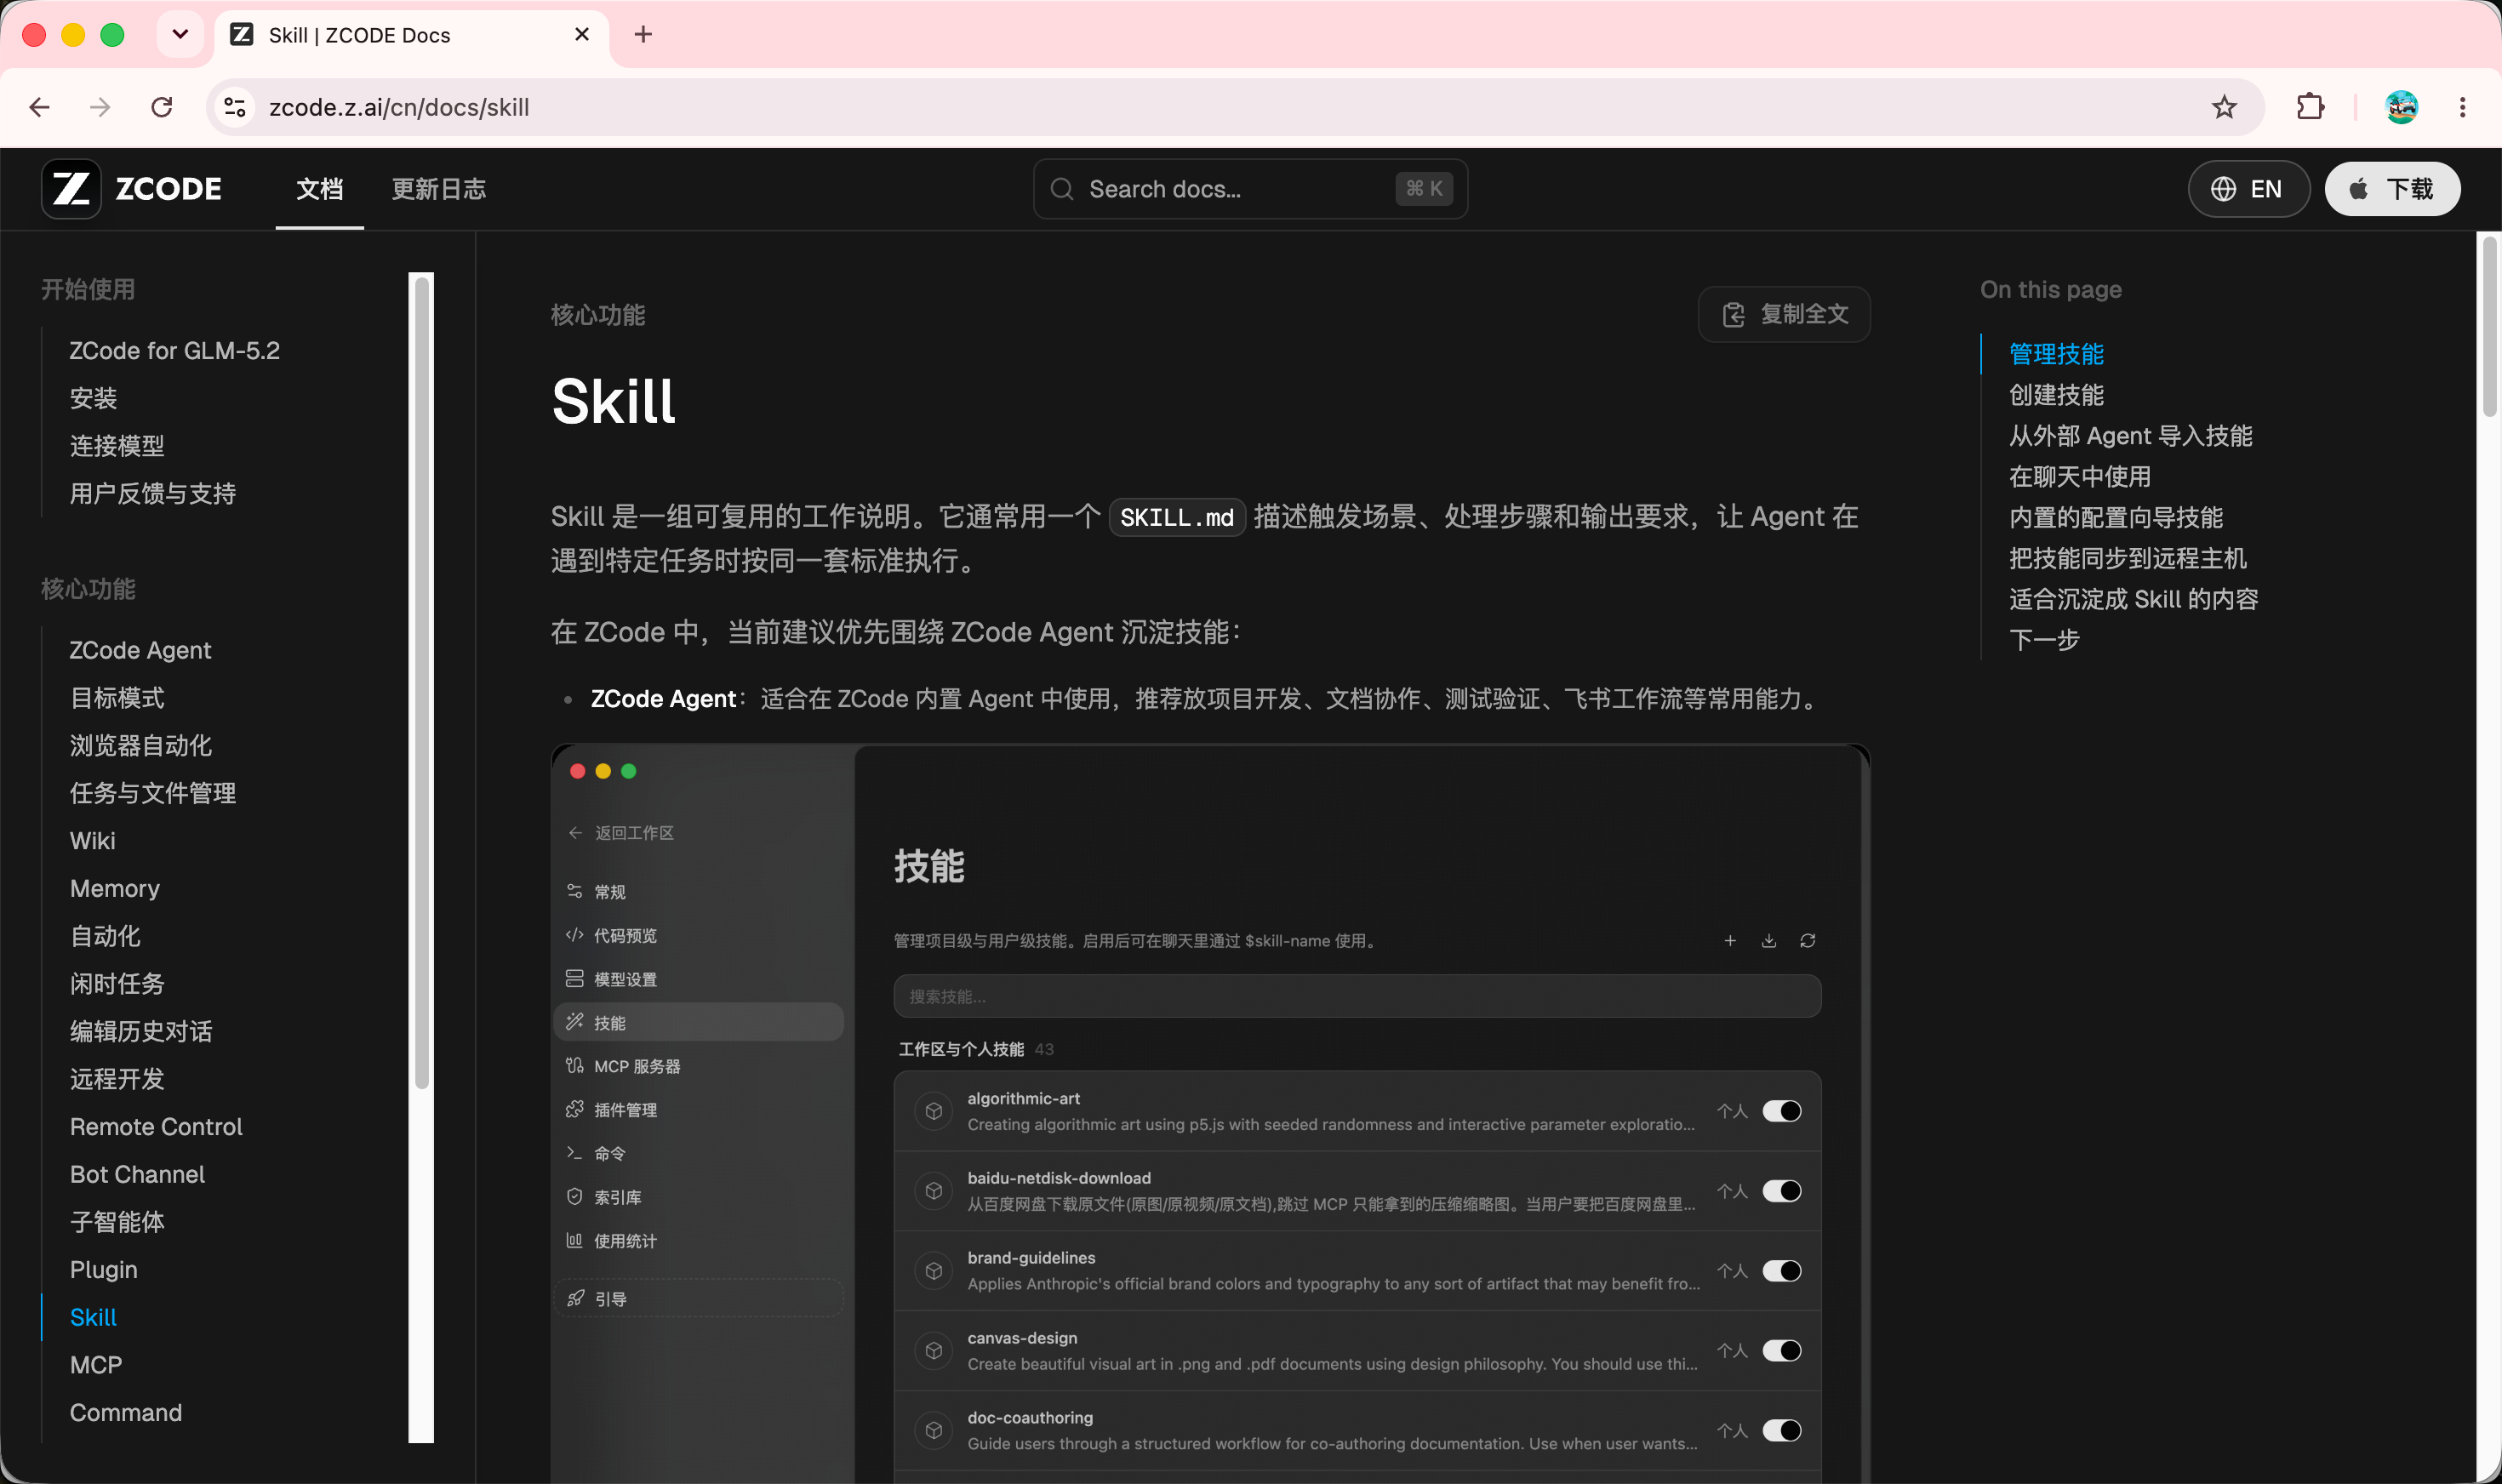
Task: Open the 文档 tab
Action: [x=320, y=189]
